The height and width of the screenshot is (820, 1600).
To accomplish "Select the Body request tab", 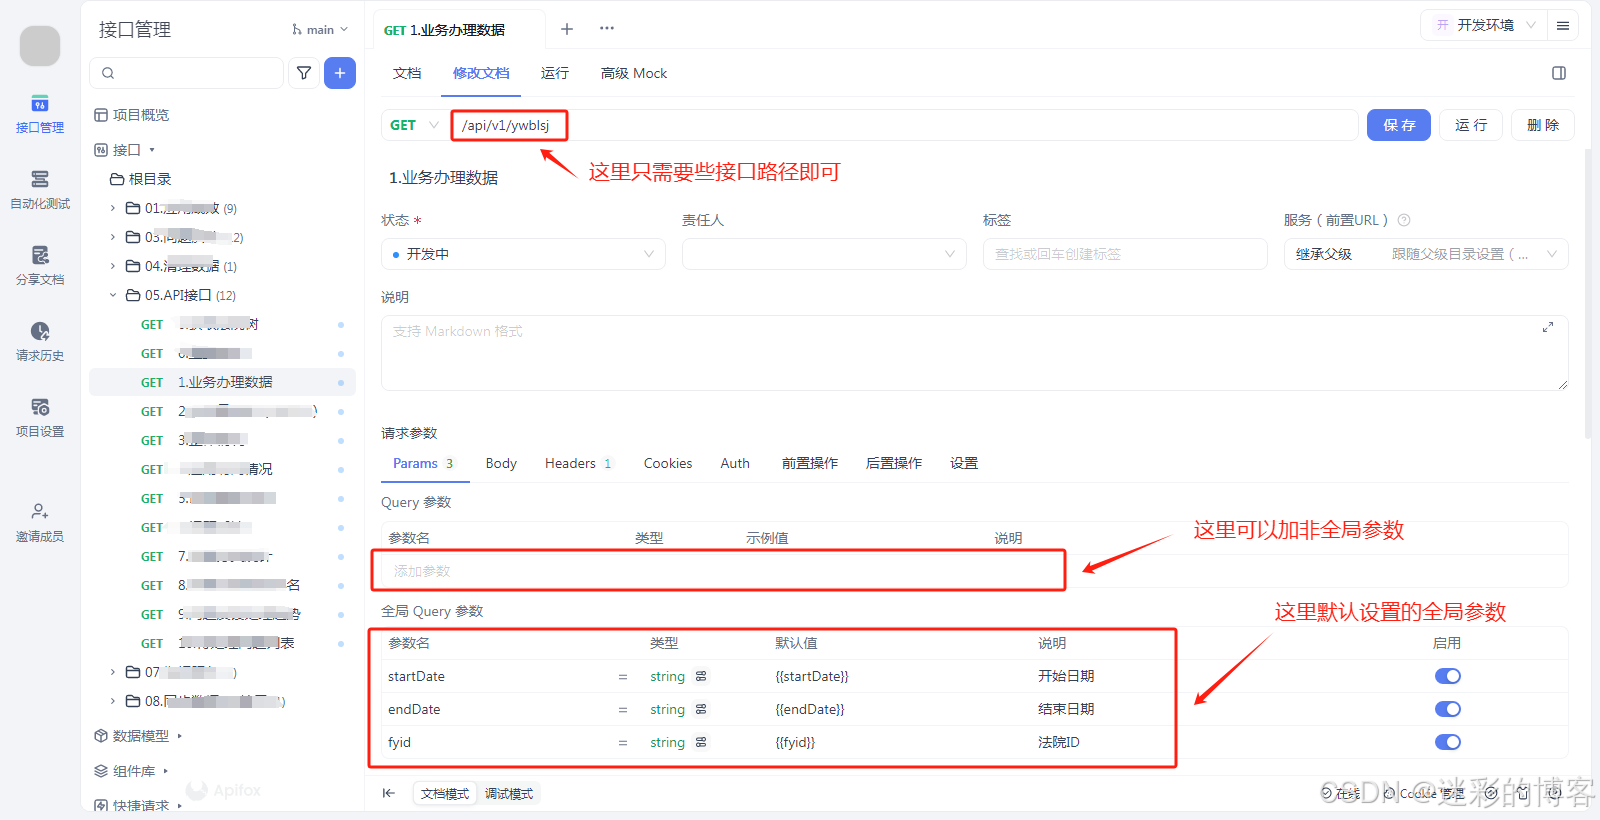I will 501,463.
